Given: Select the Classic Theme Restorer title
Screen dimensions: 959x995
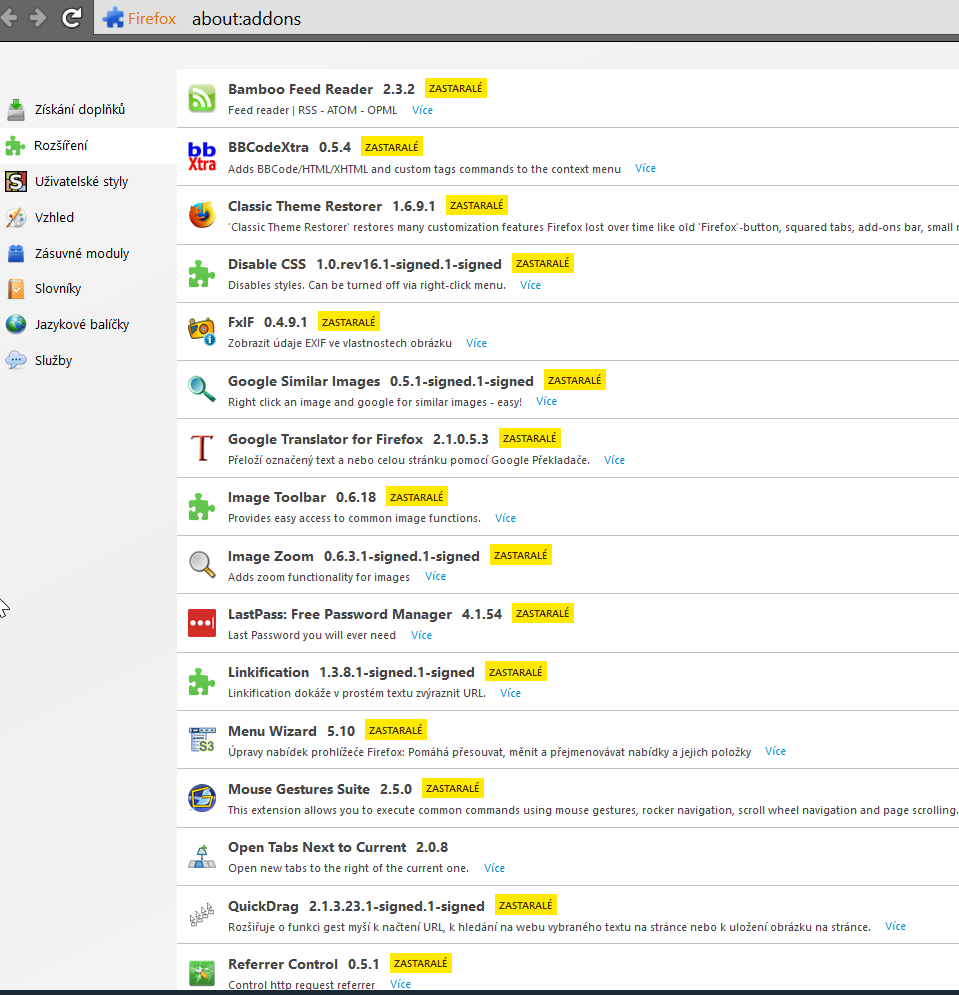Looking at the screenshot, I should pos(305,206).
